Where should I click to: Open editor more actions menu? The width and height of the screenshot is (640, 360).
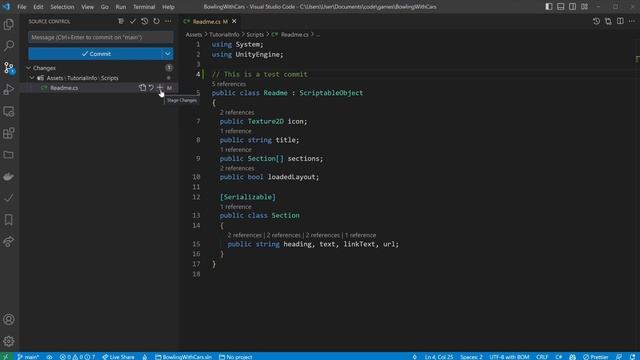coord(632,21)
